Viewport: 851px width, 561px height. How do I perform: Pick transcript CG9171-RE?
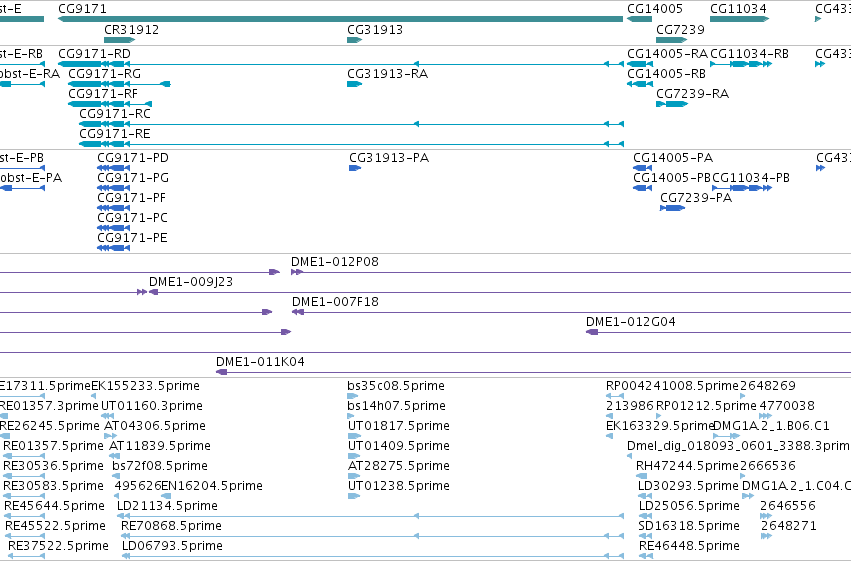pyautogui.click(x=115, y=134)
